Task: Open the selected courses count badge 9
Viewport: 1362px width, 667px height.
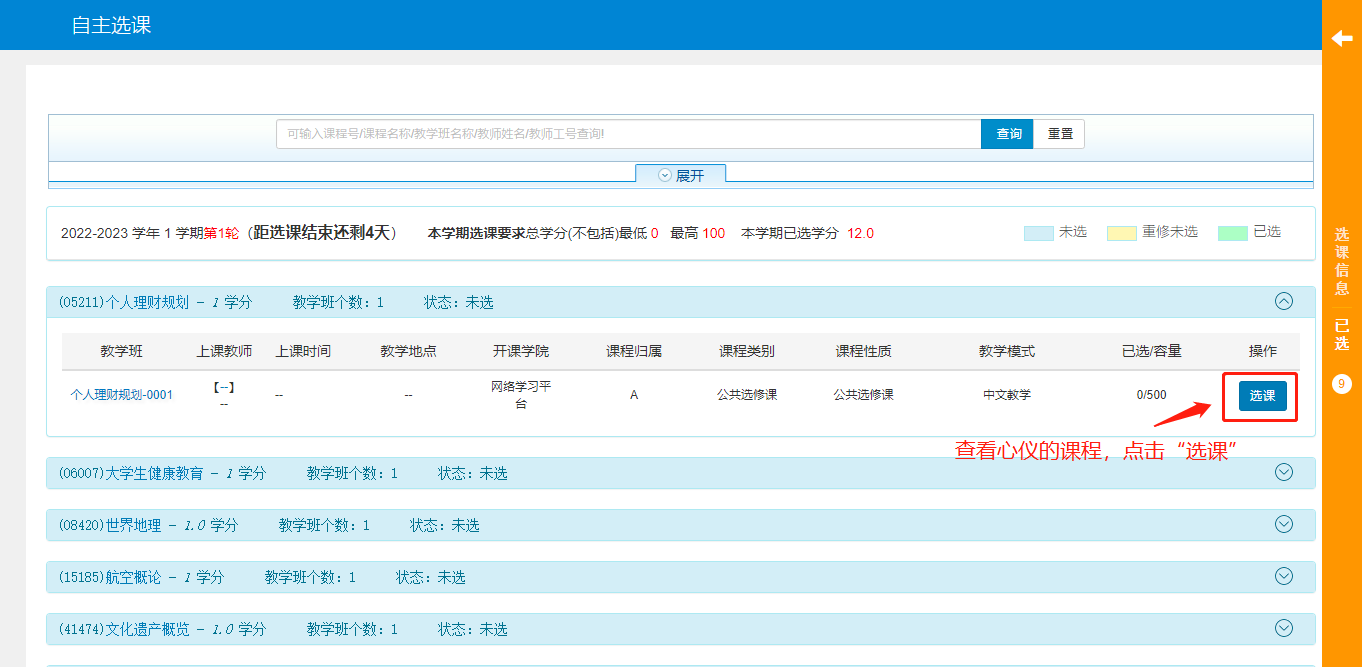Action: (x=1341, y=384)
